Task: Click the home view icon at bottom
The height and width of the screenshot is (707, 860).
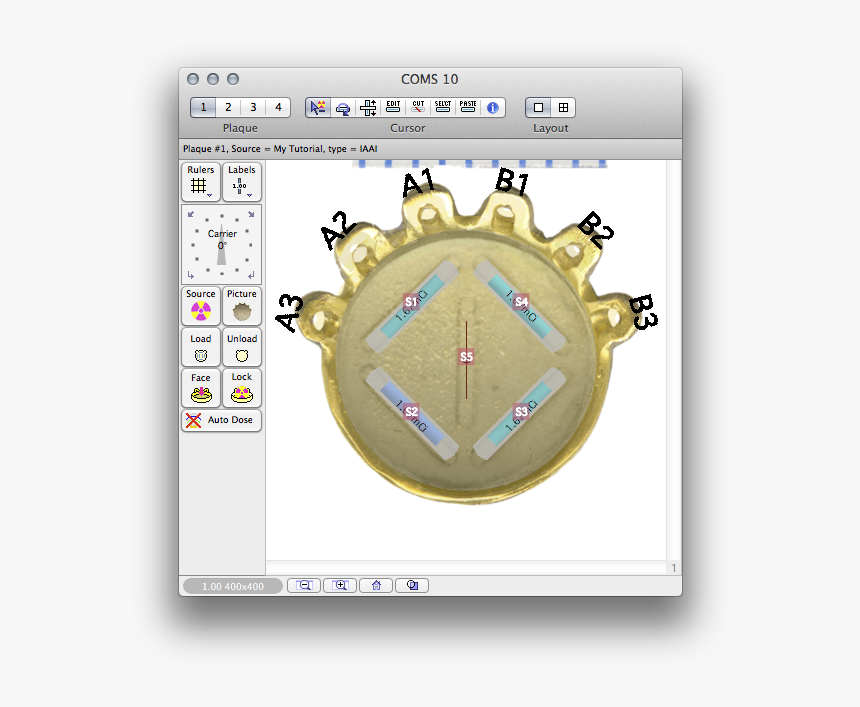Action: 376,585
